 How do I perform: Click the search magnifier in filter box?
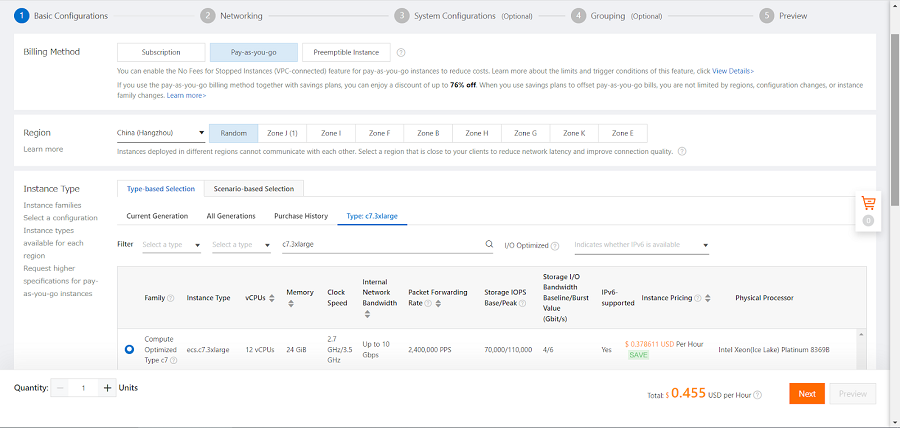point(489,244)
